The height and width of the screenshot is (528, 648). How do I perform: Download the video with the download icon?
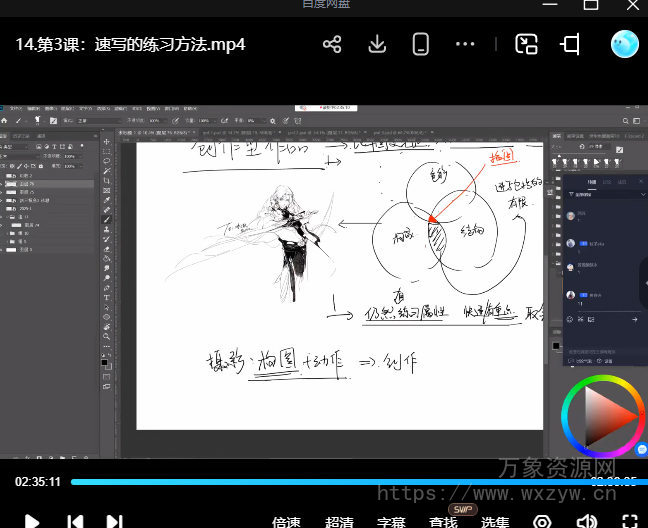377,45
